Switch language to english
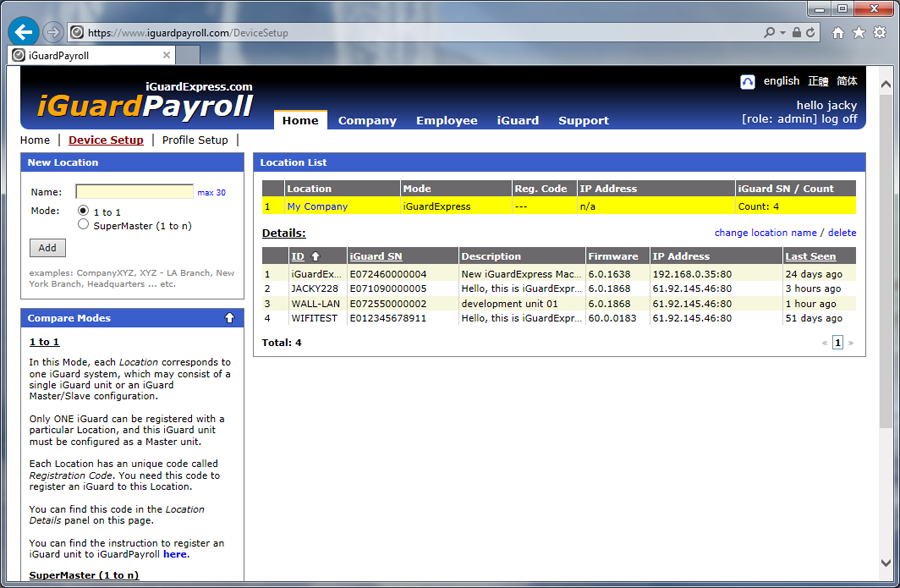Image resolution: width=900 pixels, height=588 pixels. [781, 81]
